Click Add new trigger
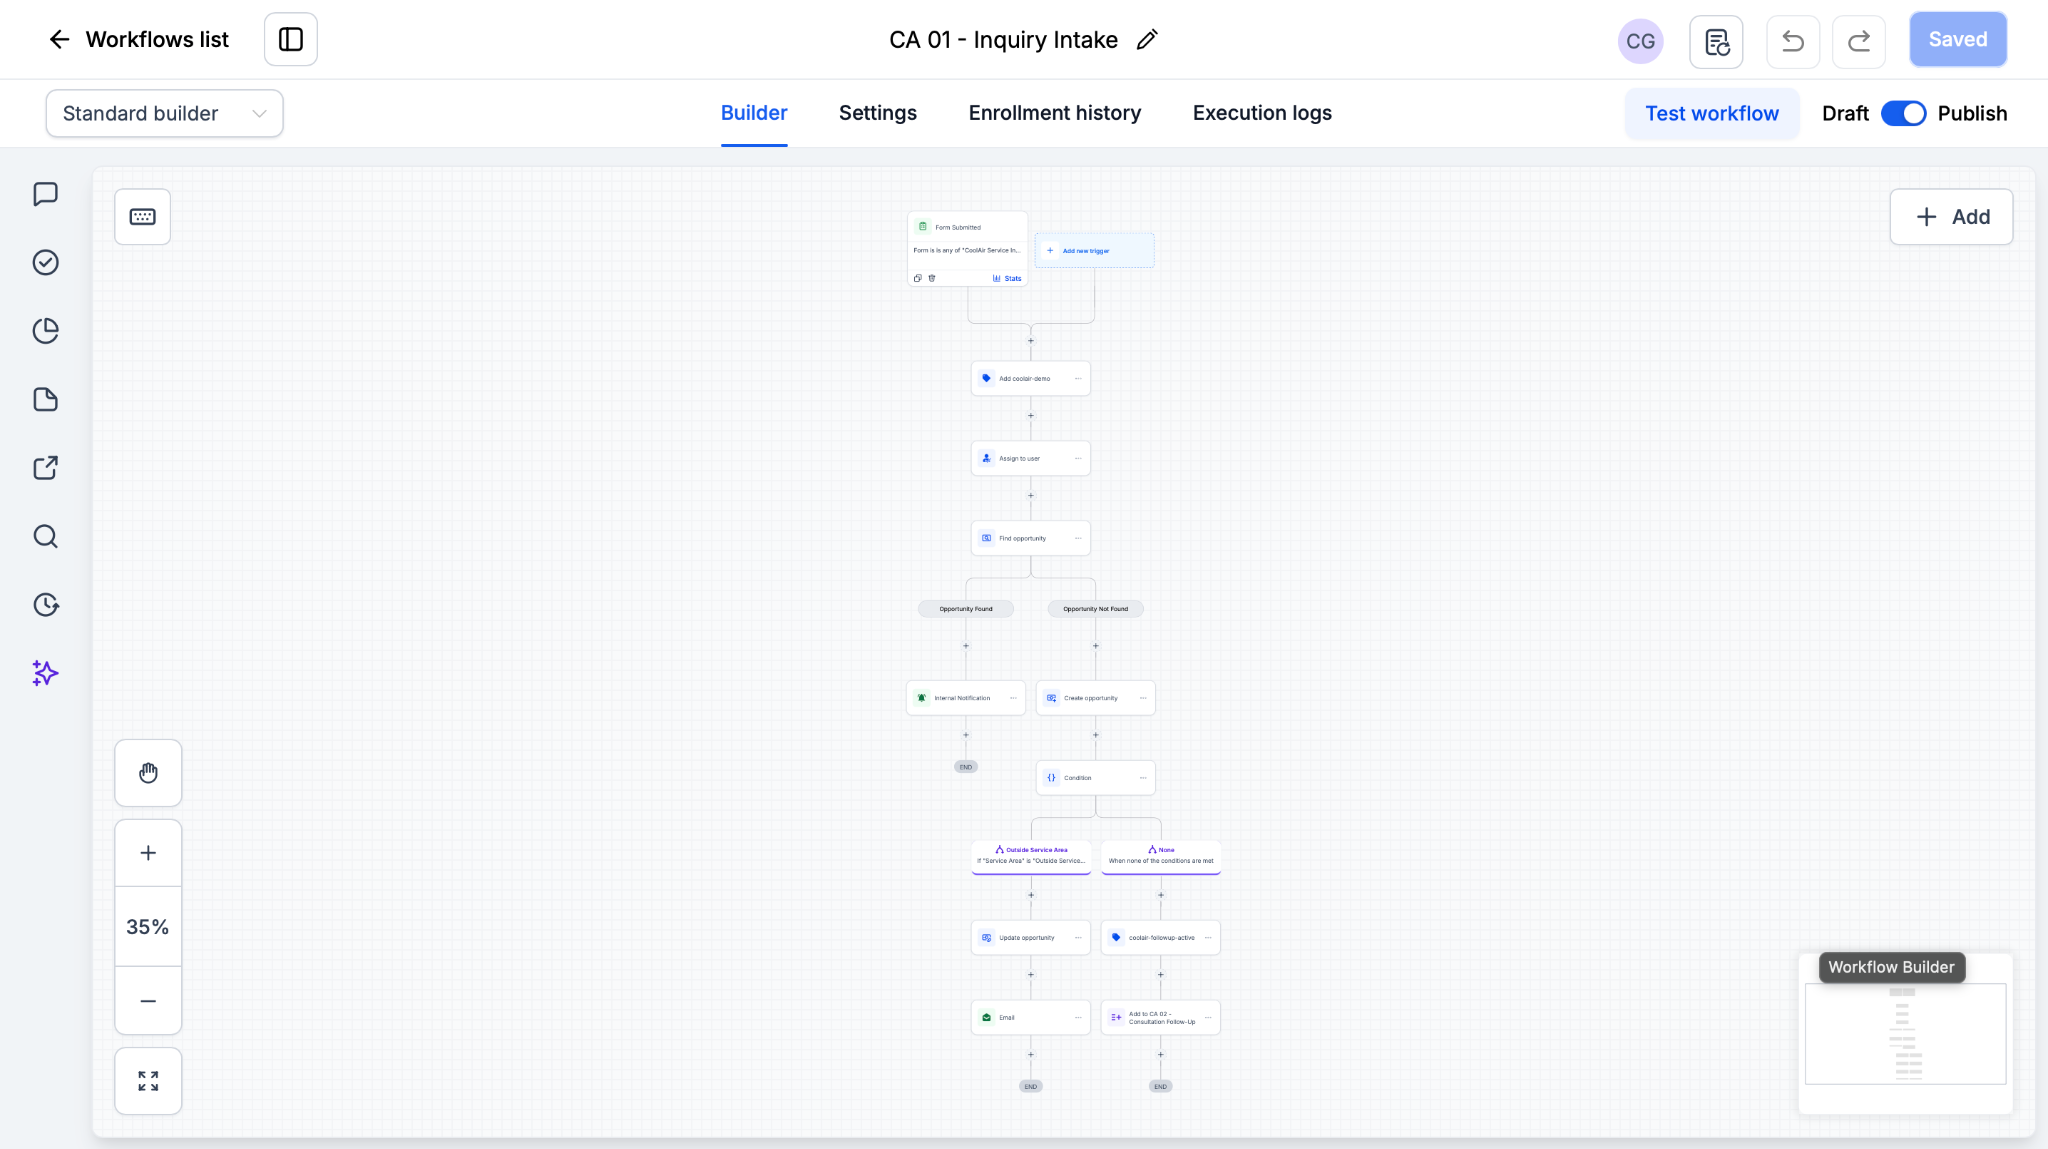This screenshot has width=2048, height=1149. 1094,250
